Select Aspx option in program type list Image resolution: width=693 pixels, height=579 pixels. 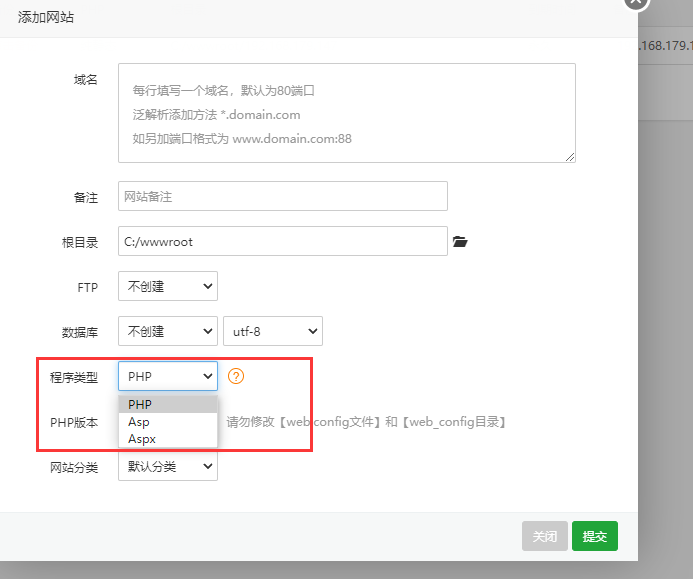(x=168, y=439)
